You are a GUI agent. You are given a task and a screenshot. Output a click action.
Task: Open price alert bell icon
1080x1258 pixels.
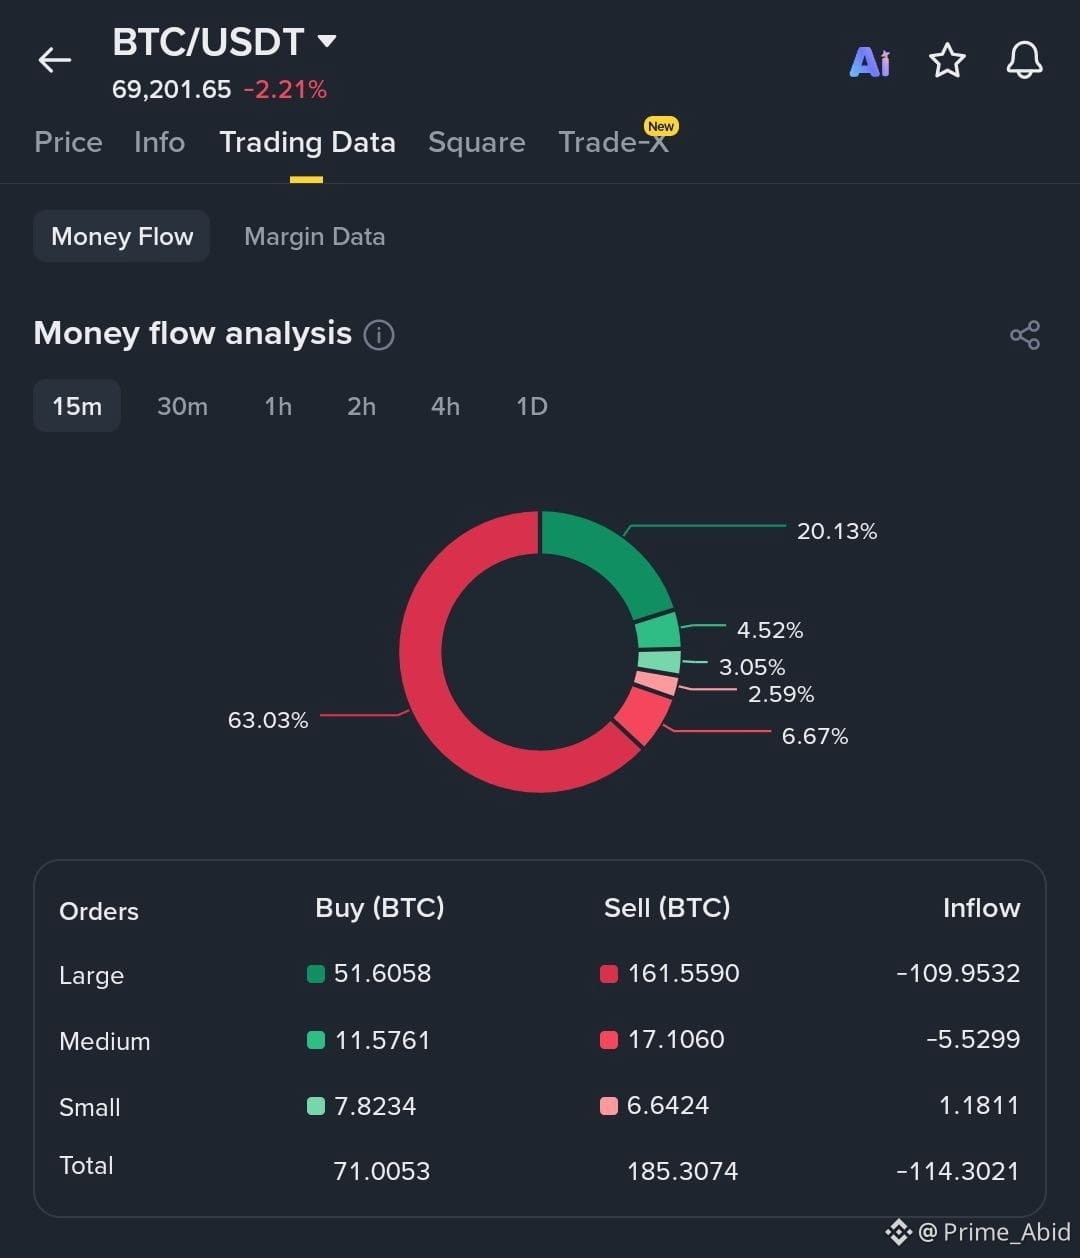pyautogui.click(x=1024, y=61)
